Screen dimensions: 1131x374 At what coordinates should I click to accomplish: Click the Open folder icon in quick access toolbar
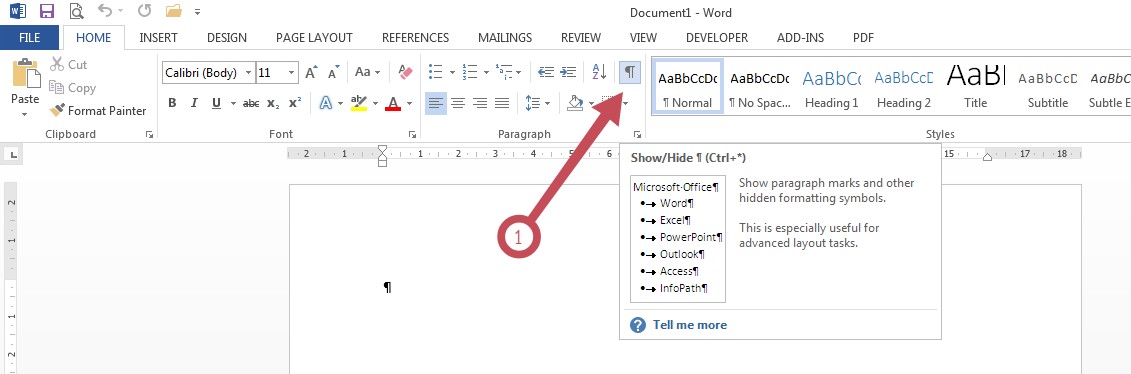pos(173,12)
